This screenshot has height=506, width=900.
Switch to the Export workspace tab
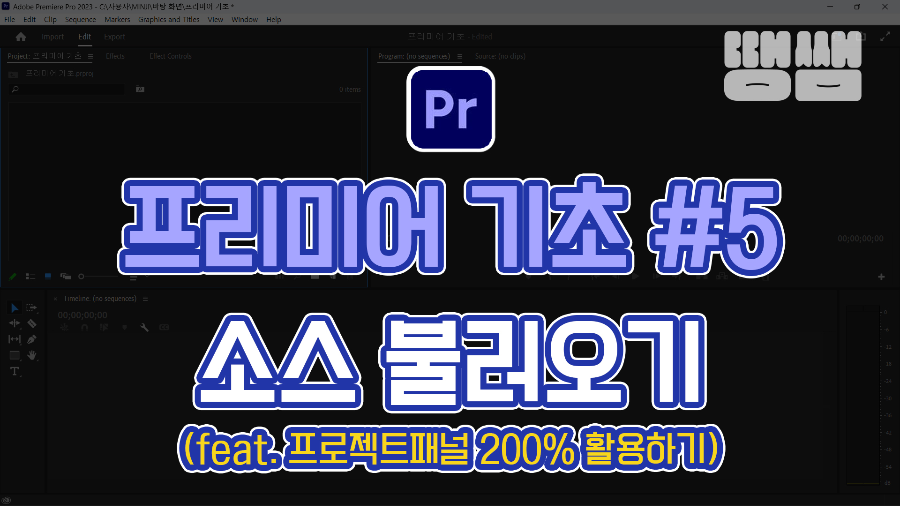click(114, 37)
